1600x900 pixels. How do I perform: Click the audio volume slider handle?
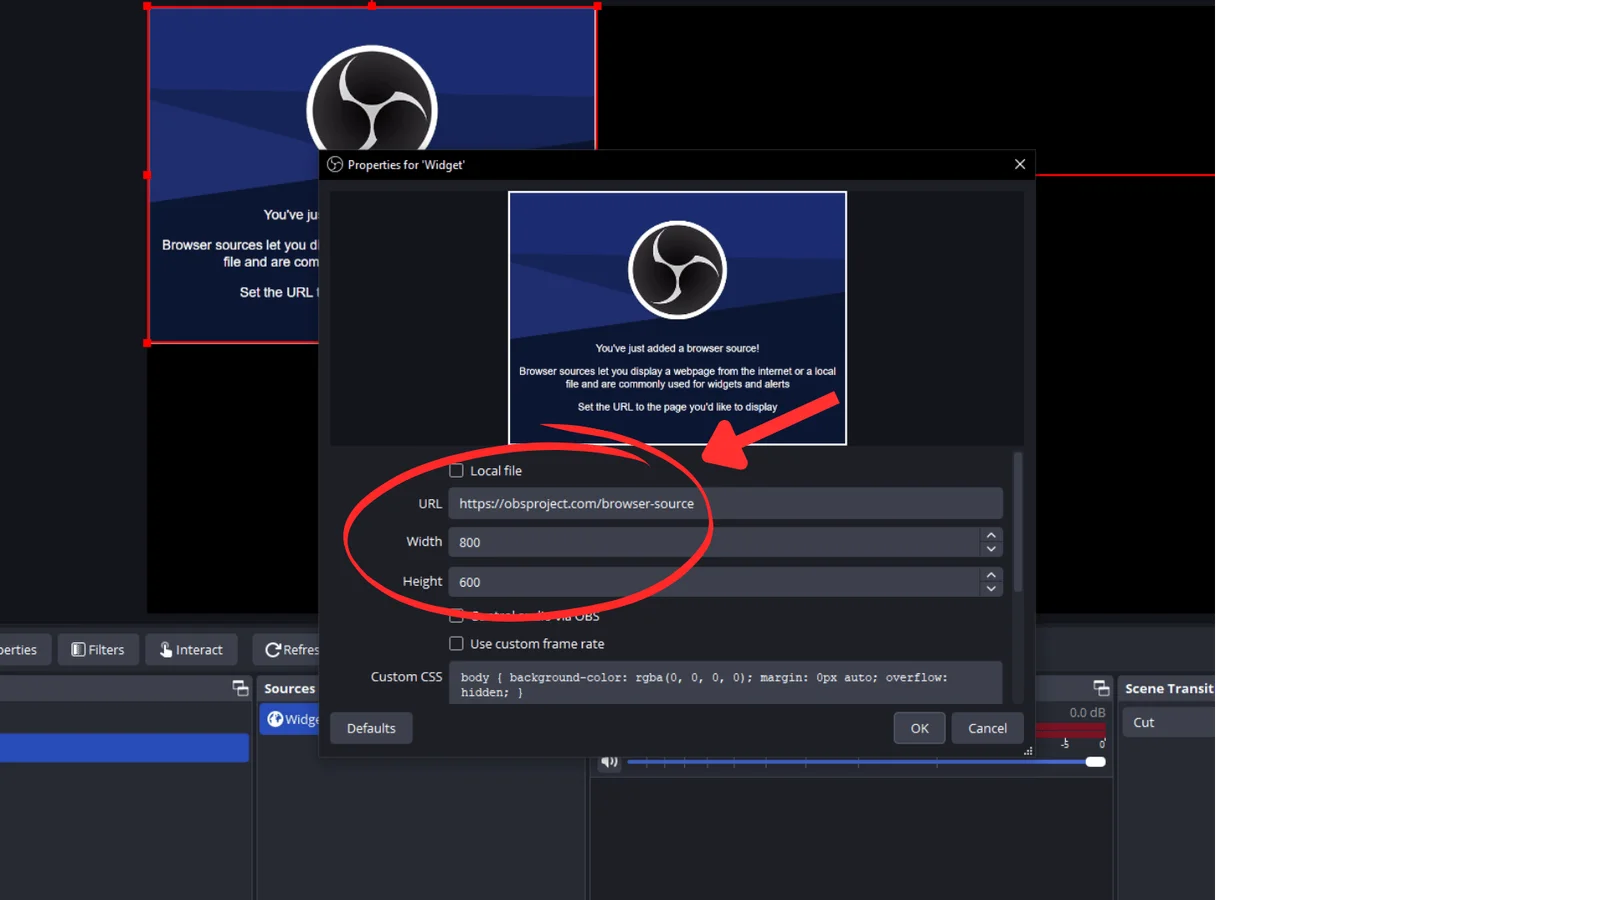[x=1095, y=762]
